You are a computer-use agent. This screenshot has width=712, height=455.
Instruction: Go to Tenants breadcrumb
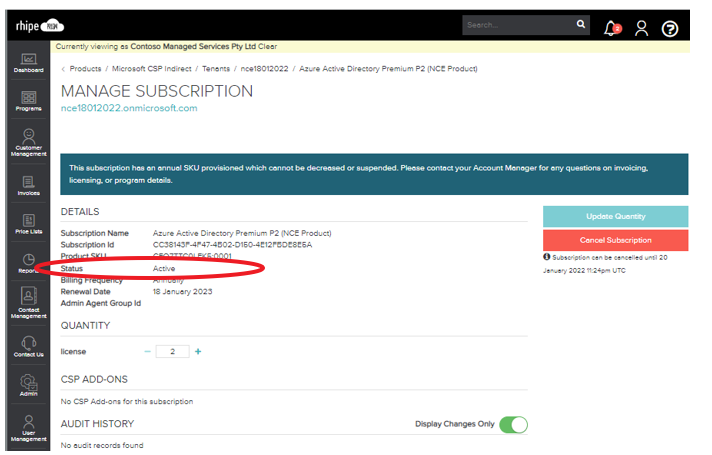216,69
